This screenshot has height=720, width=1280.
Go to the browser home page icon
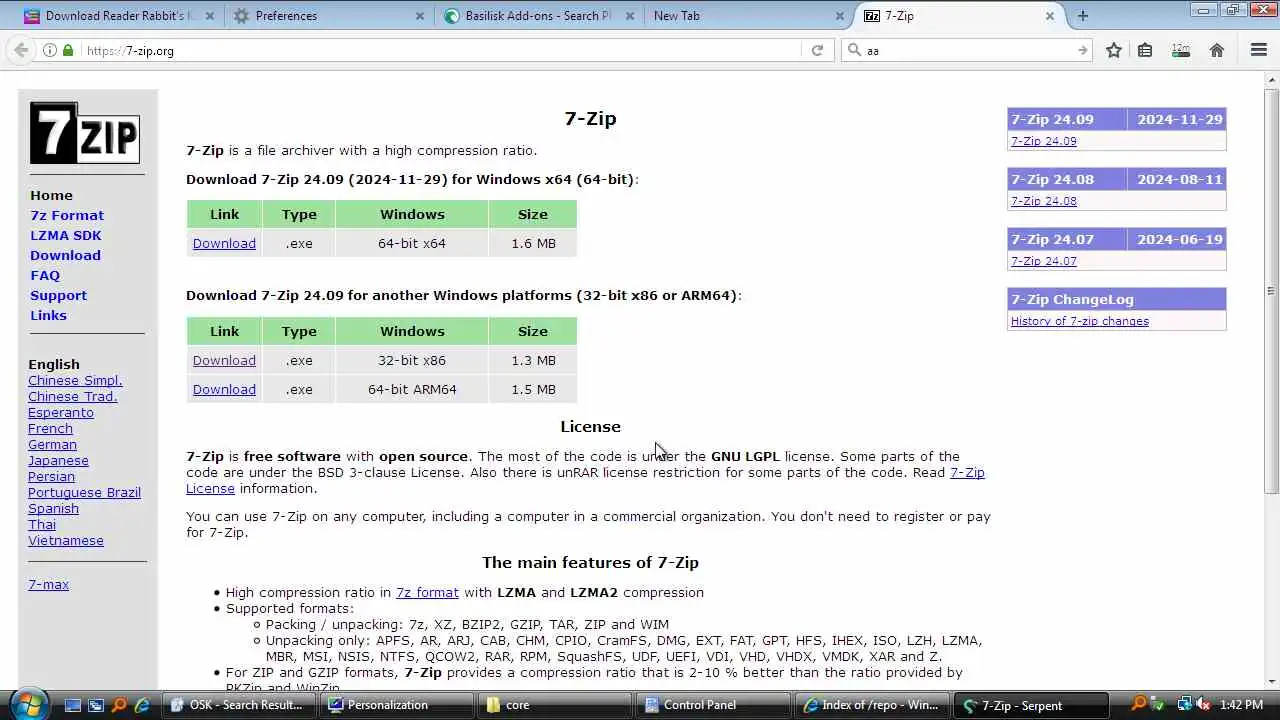(x=1217, y=50)
